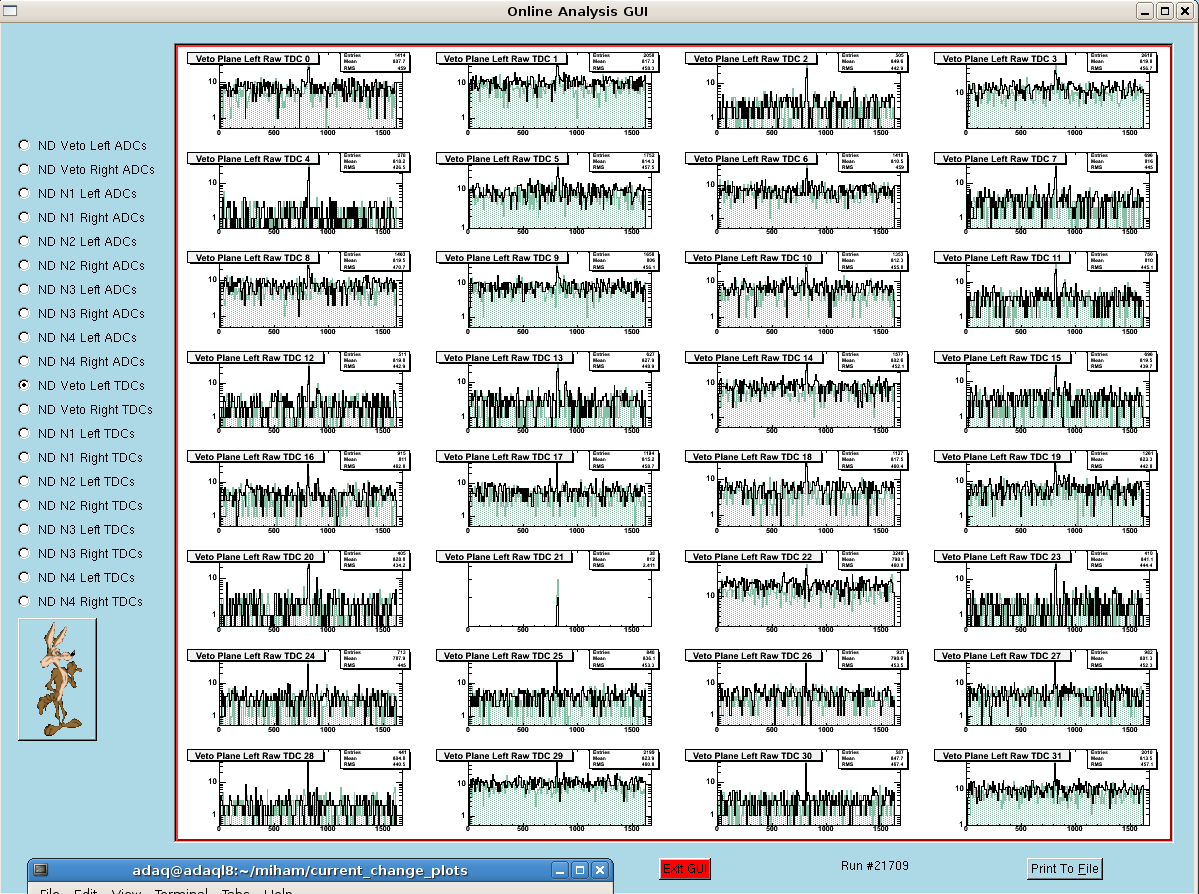The image size is (1199, 894).
Task: Click terminal icon in adaq@adaql8 window title
Action: 41,870
